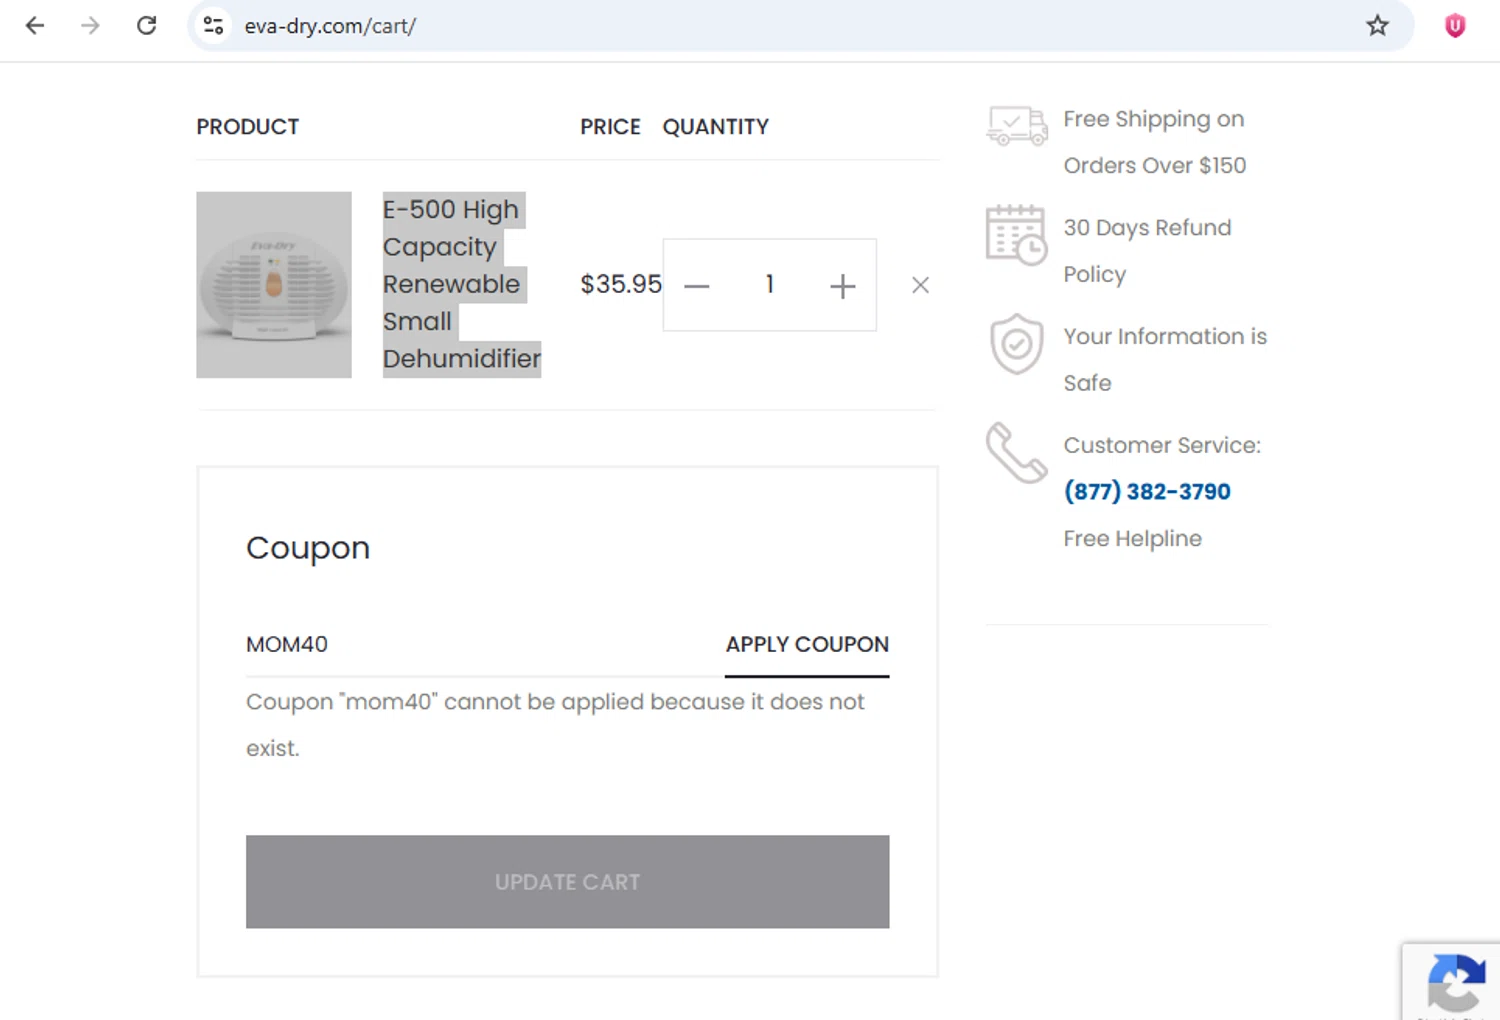Remove the E-500 item from cart
Screen dimensions: 1500x1020
[x=920, y=286]
